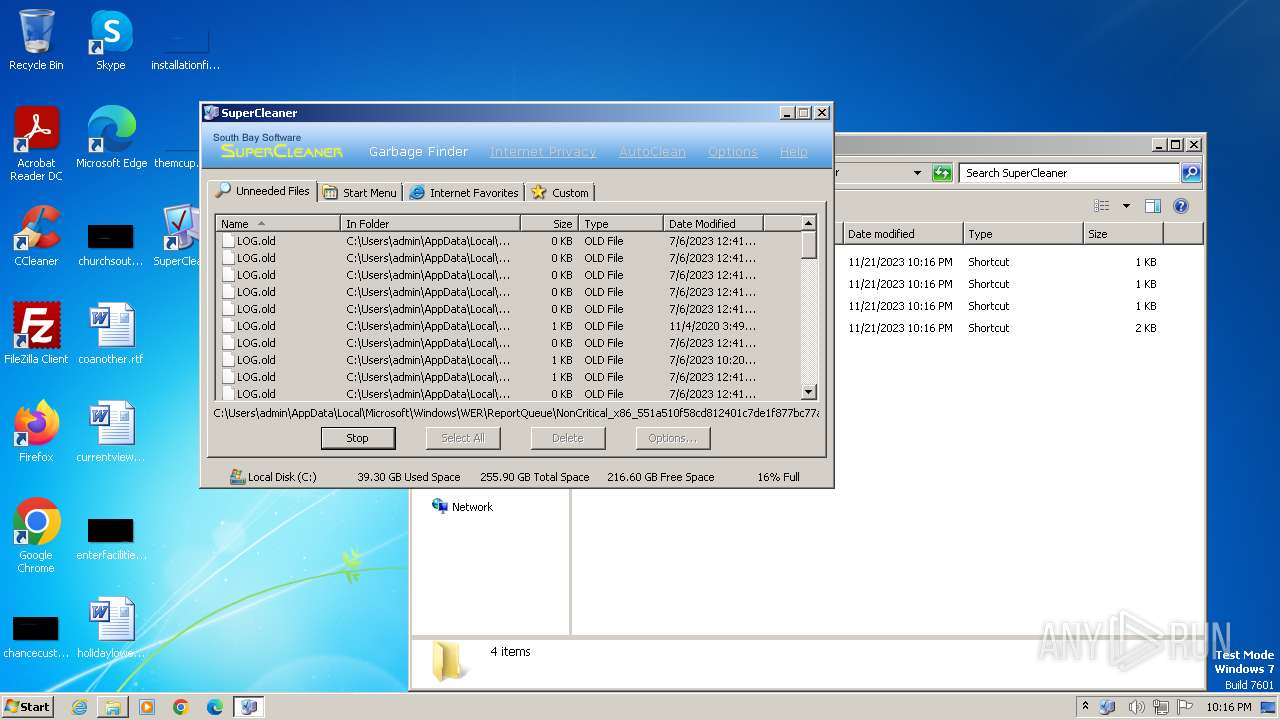
Task: Switch to the Unneeded Files tab
Action: coord(263,191)
